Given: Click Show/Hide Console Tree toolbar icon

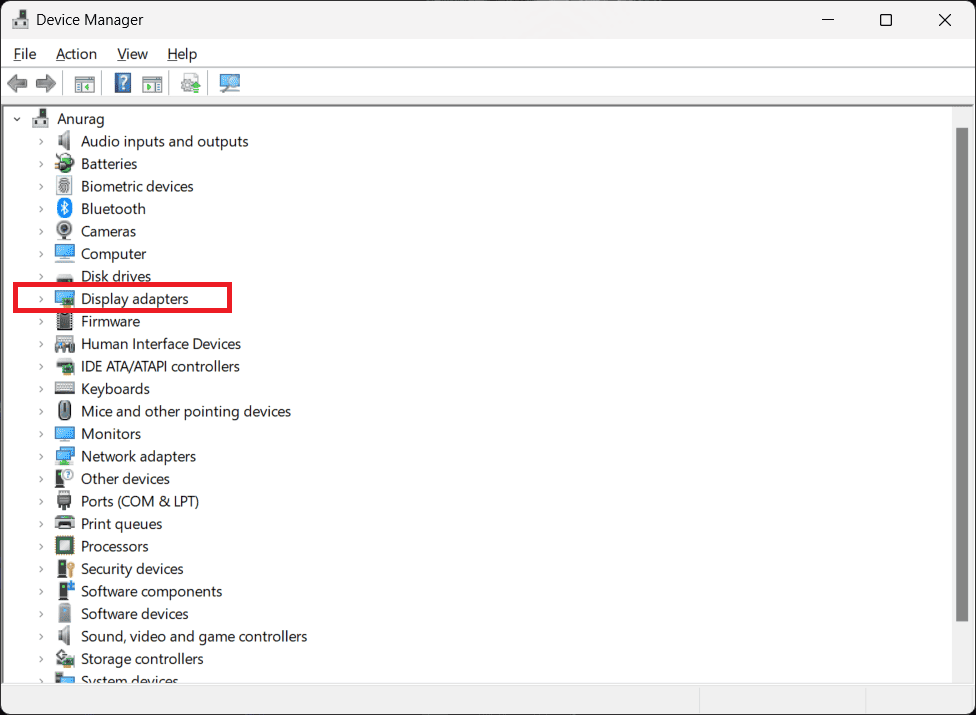Looking at the screenshot, I should (x=85, y=84).
